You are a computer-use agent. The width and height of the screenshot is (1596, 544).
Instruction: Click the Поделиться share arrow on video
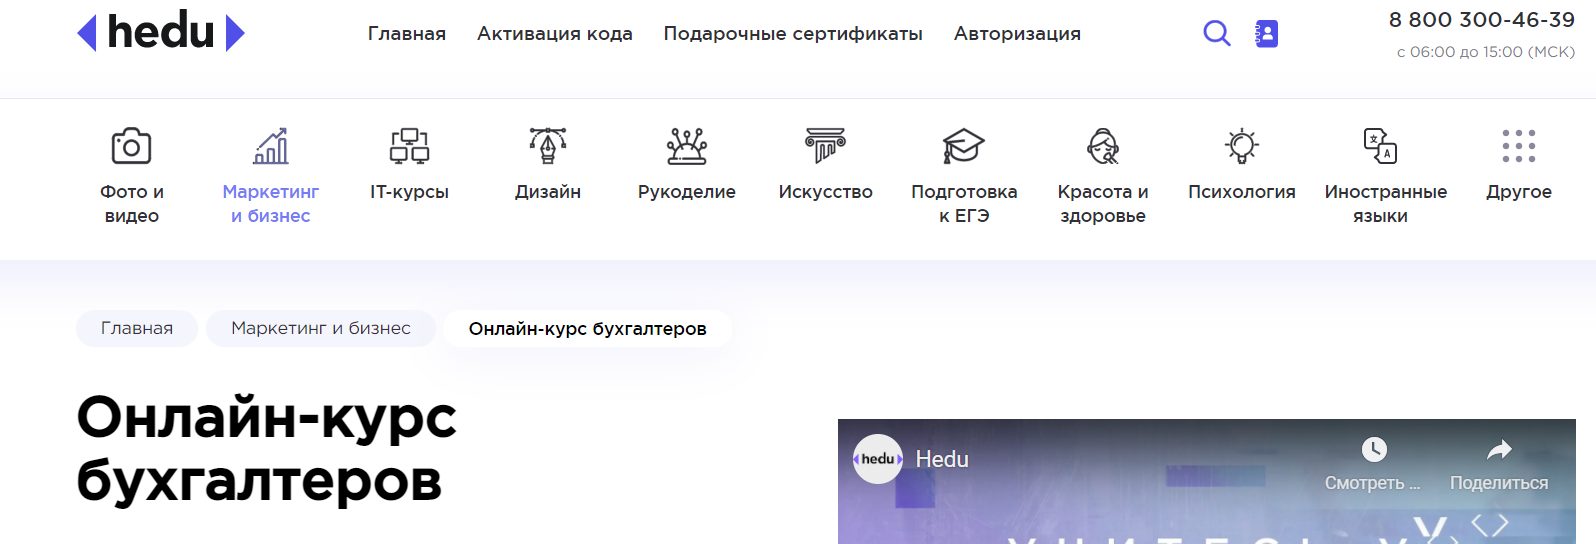click(x=1498, y=451)
